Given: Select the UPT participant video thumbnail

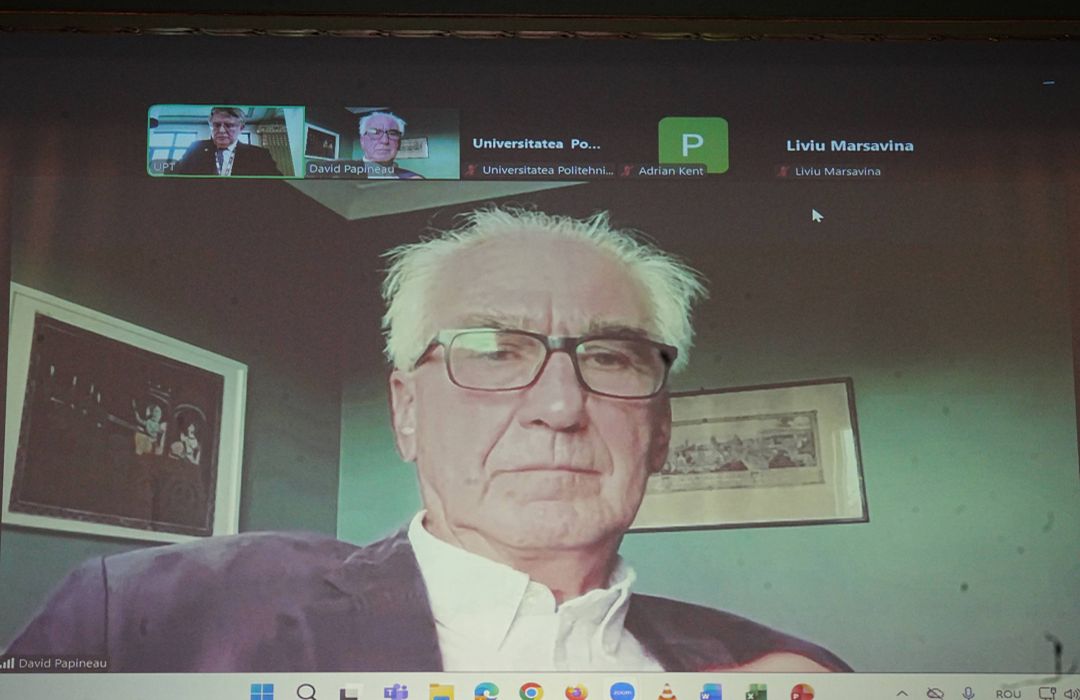Looking at the screenshot, I should click(x=226, y=141).
